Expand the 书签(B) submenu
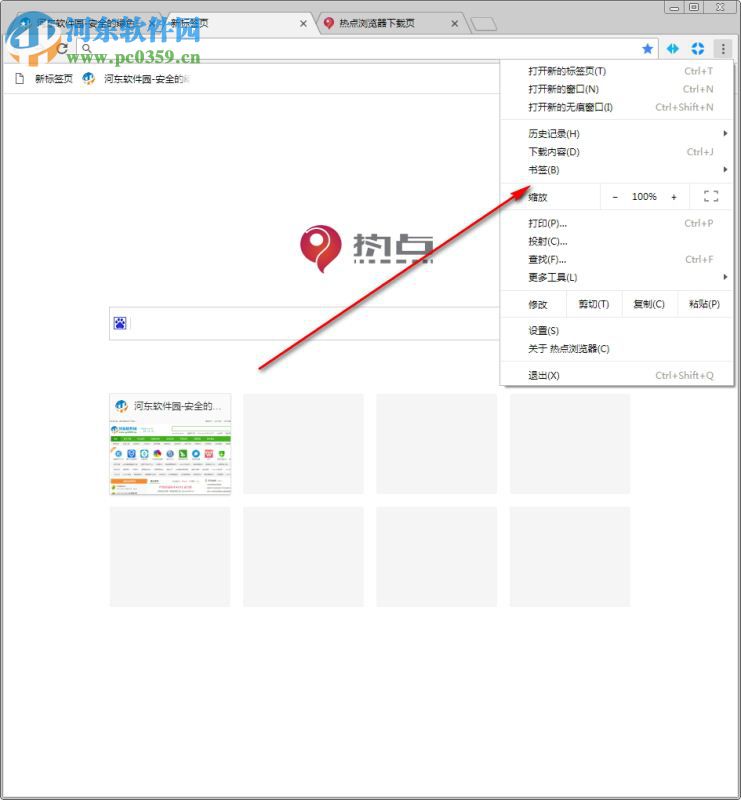 pyautogui.click(x=616, y=170)
